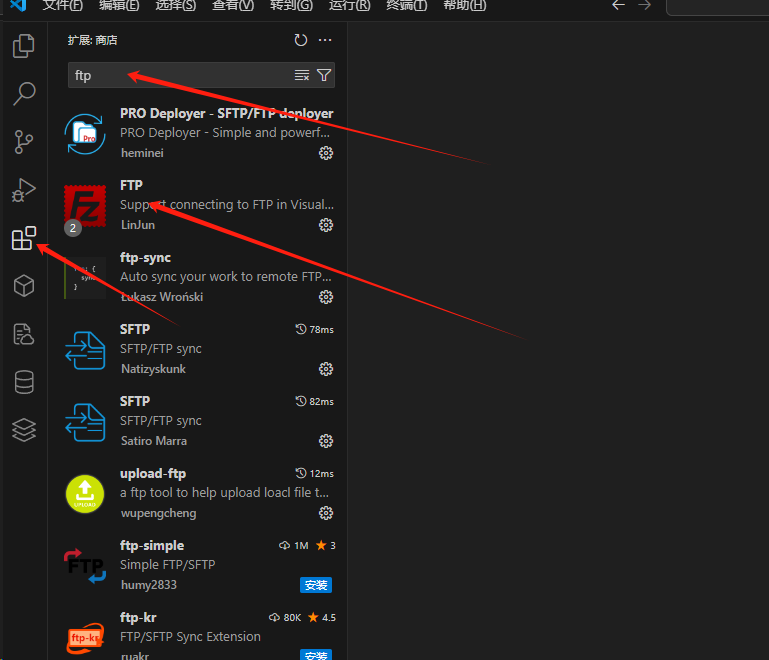Click the Natizyskunk SFTP extension icon
The image size is (769, 660).
pyautogui.click(x=85, y=350)
